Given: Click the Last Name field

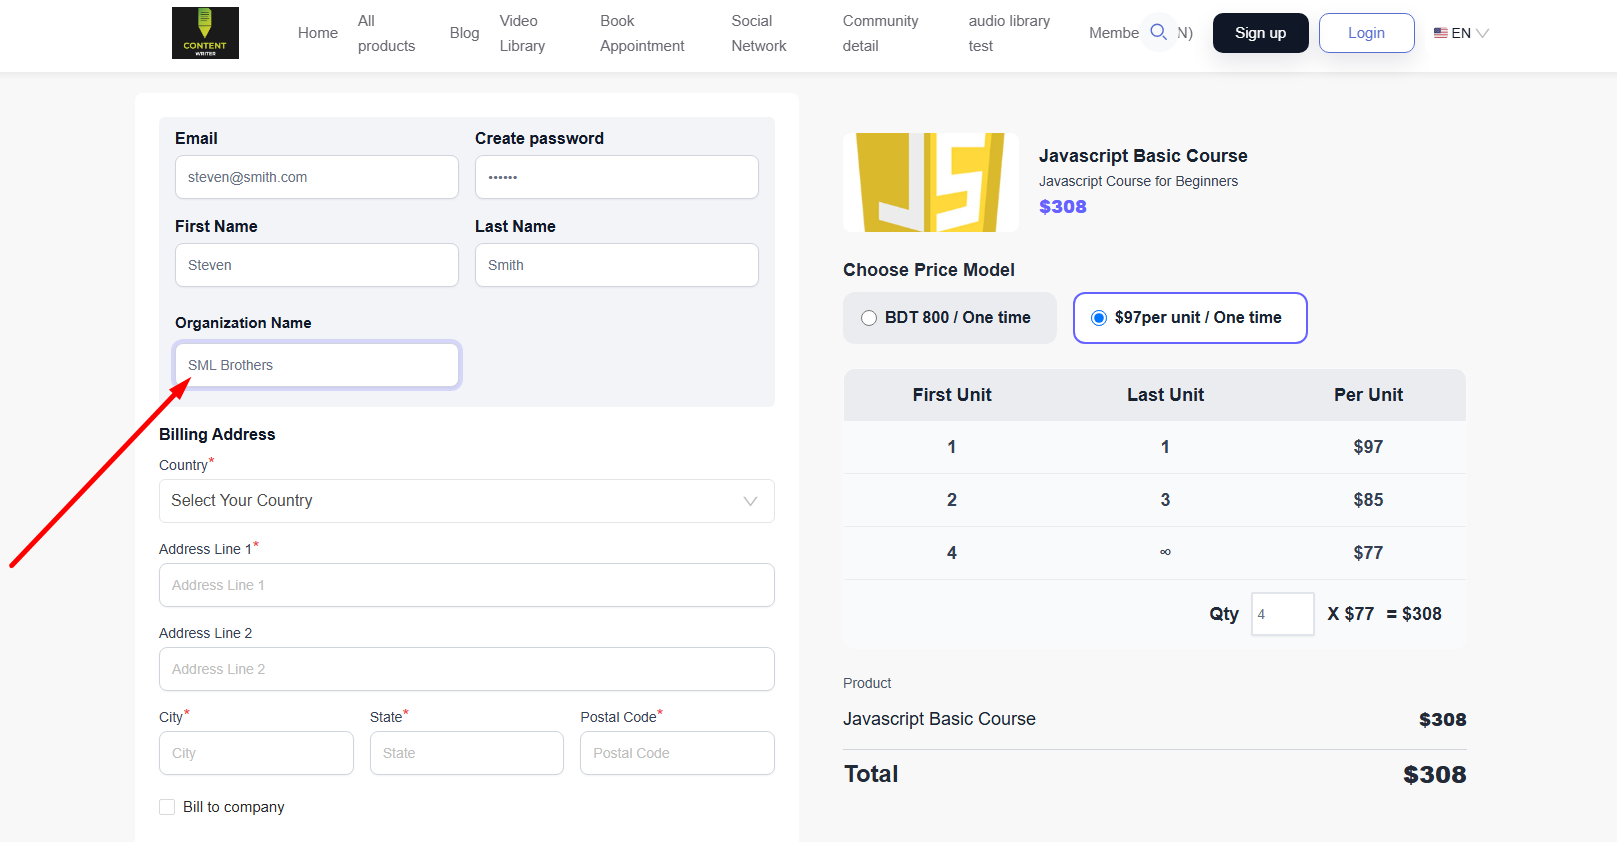Looking at the screenshot, I should pyautogui.click(x=617, y=265).
